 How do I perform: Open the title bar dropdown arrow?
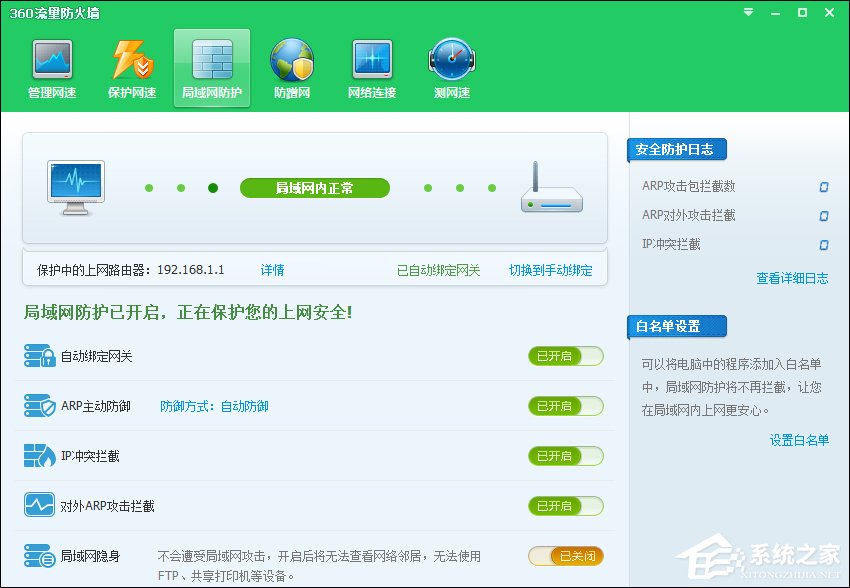(747, 13)
